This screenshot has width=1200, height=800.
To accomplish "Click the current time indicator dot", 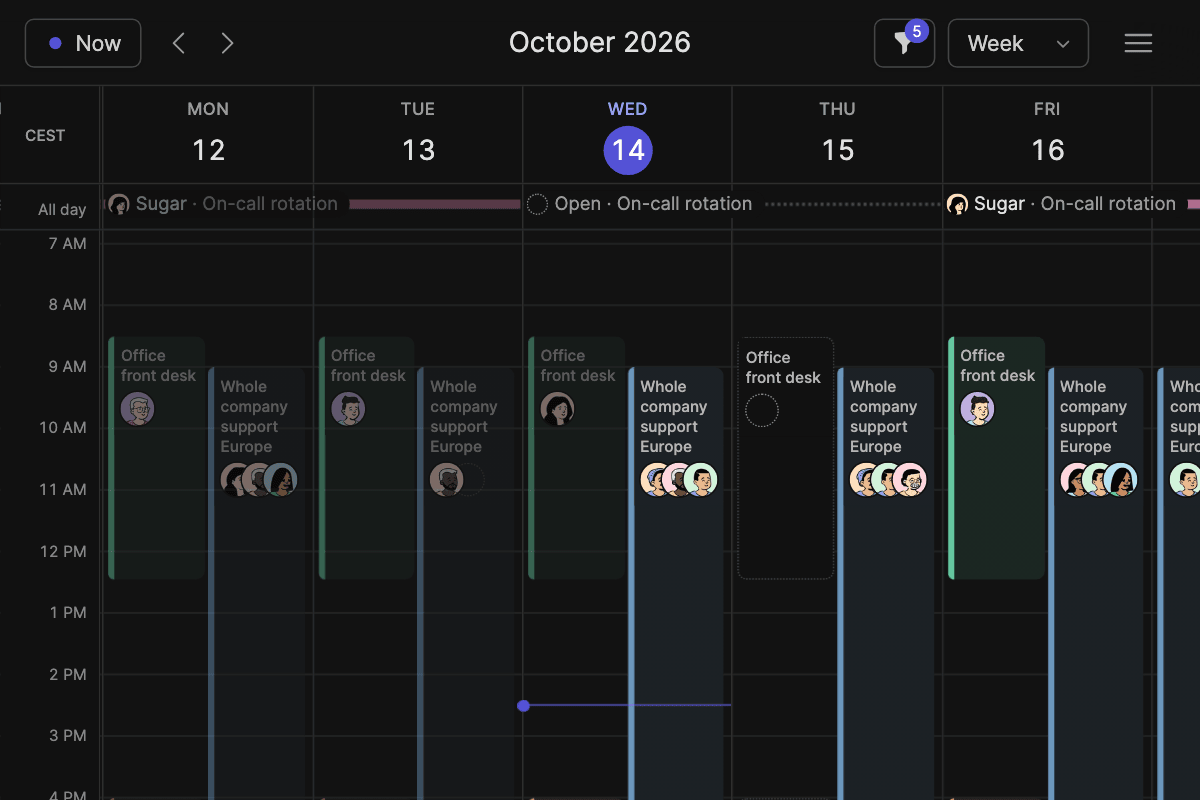I will pos(523,706).
